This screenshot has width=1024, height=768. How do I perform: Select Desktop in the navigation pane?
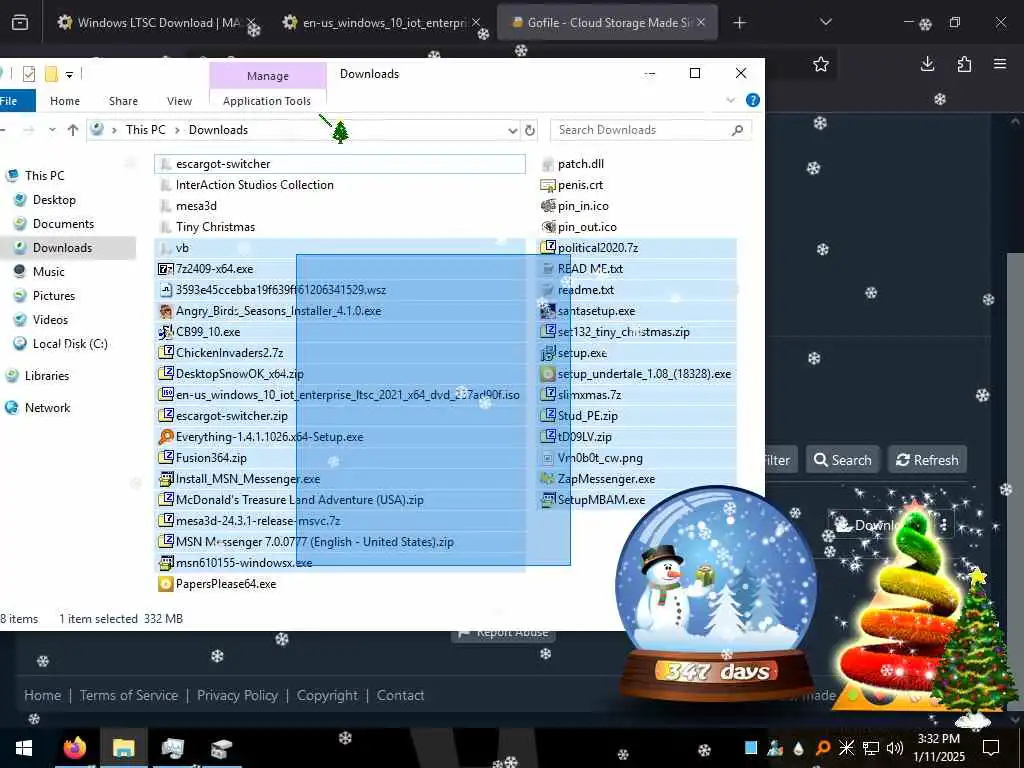pos(54,200)
